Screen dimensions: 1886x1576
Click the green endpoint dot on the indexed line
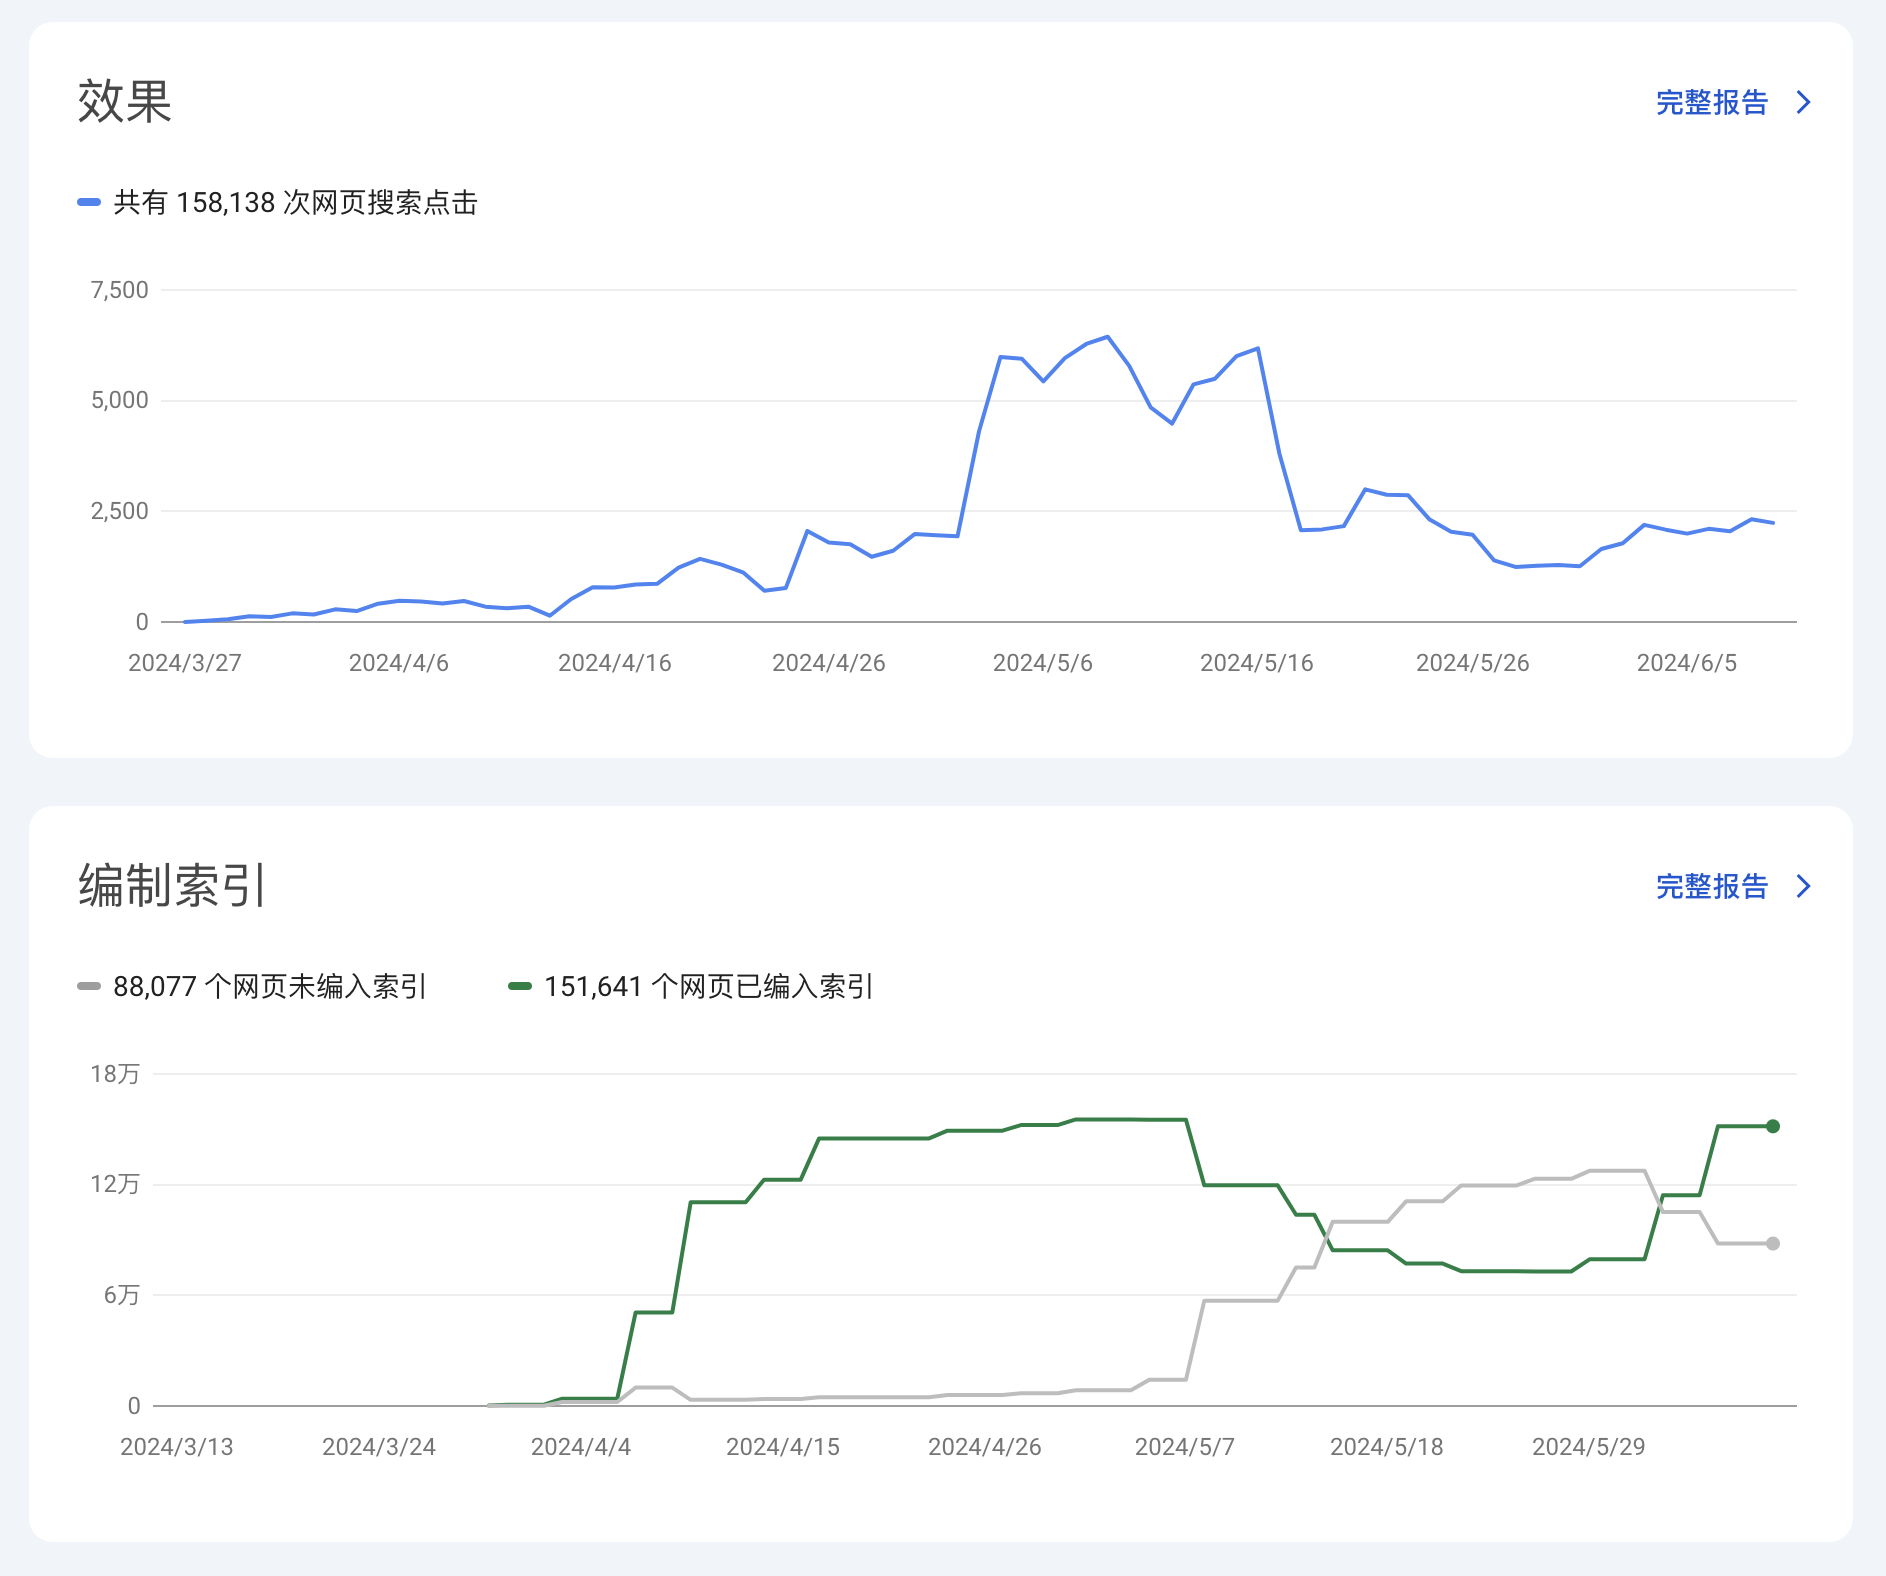[1773, 1126]
